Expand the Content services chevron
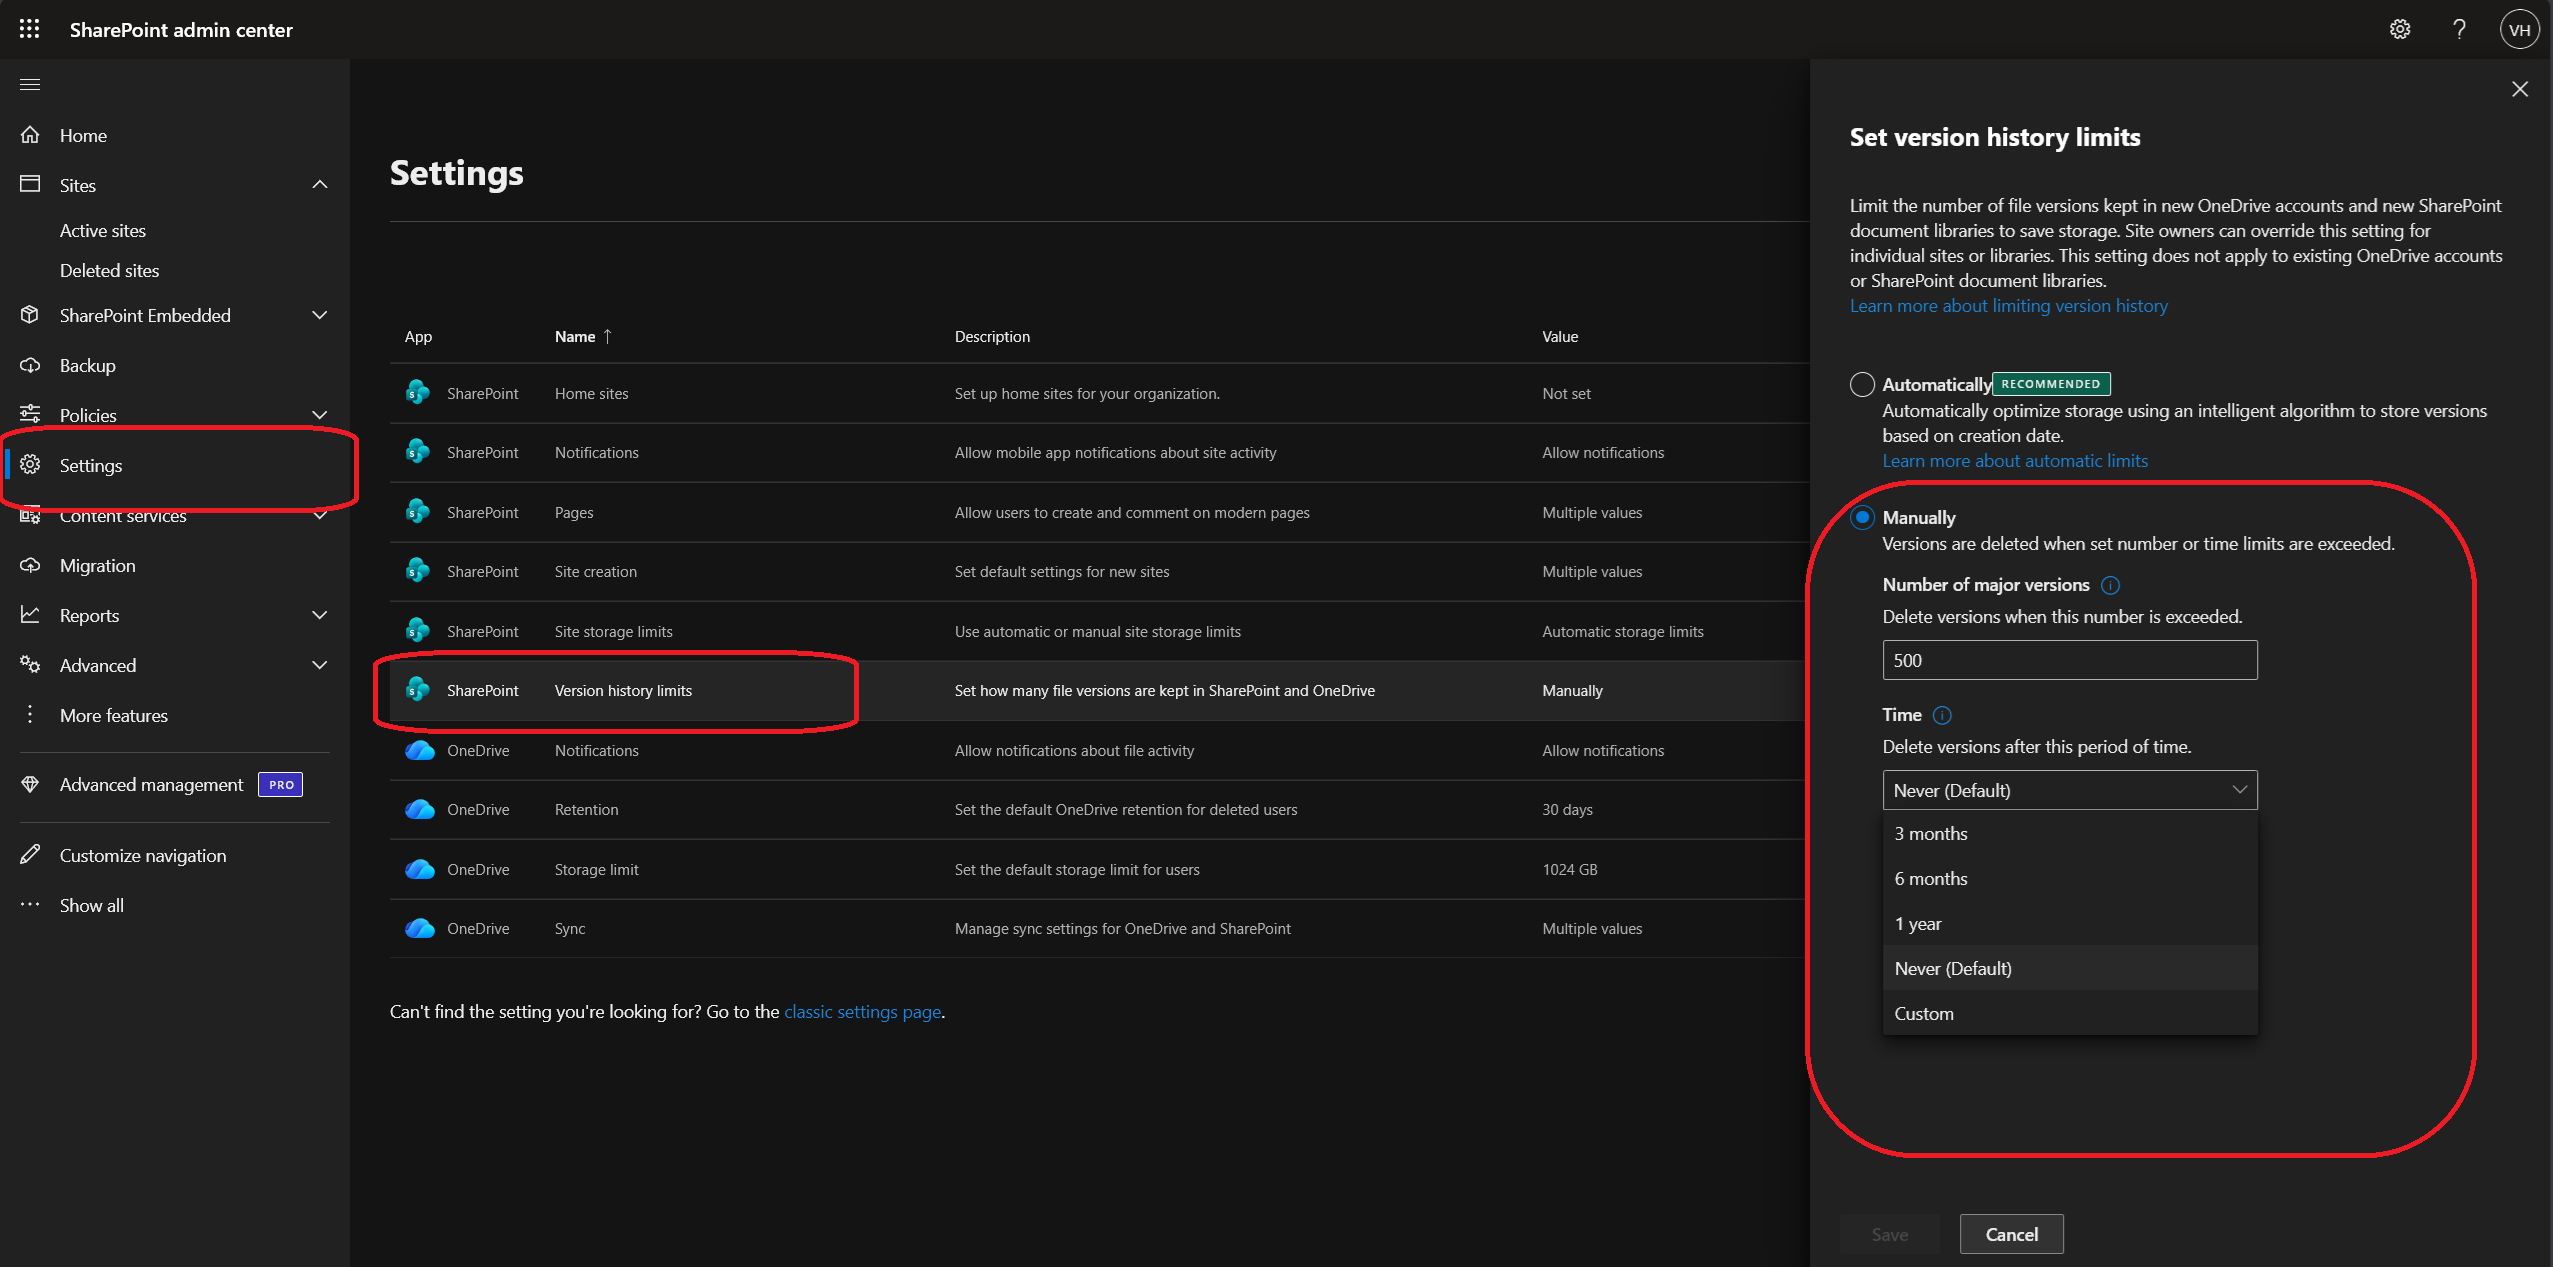2553x1267 pixels. (320, 515)
